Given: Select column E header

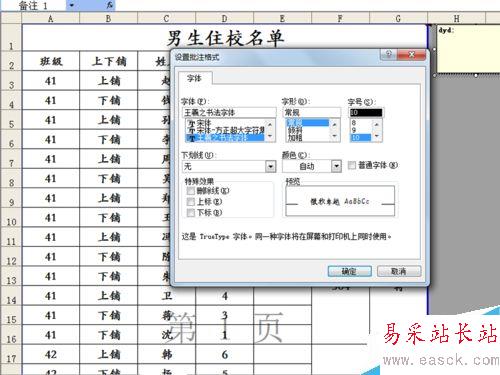Looking at the screenshot, I should pos(282,18).
